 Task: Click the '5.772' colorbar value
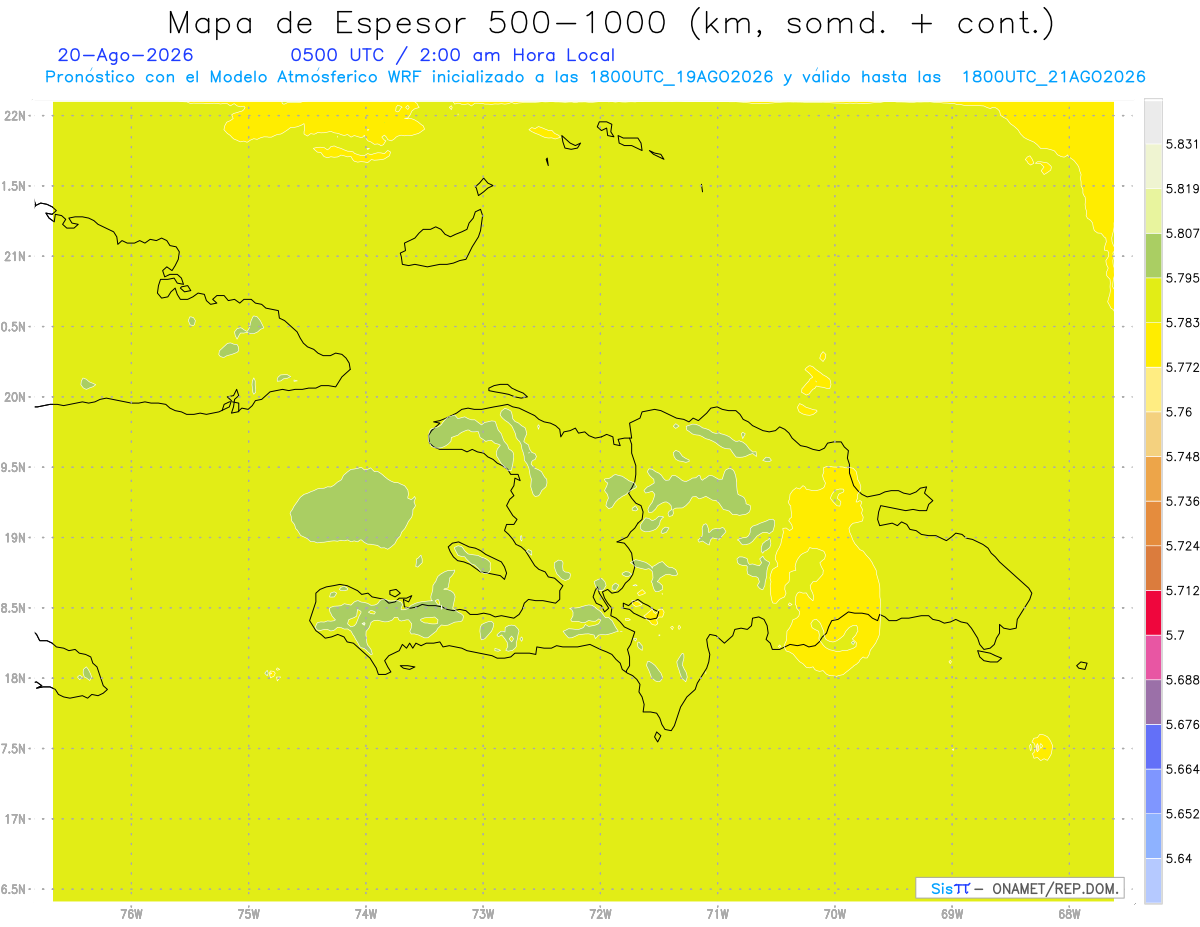tap(1182, 368)
